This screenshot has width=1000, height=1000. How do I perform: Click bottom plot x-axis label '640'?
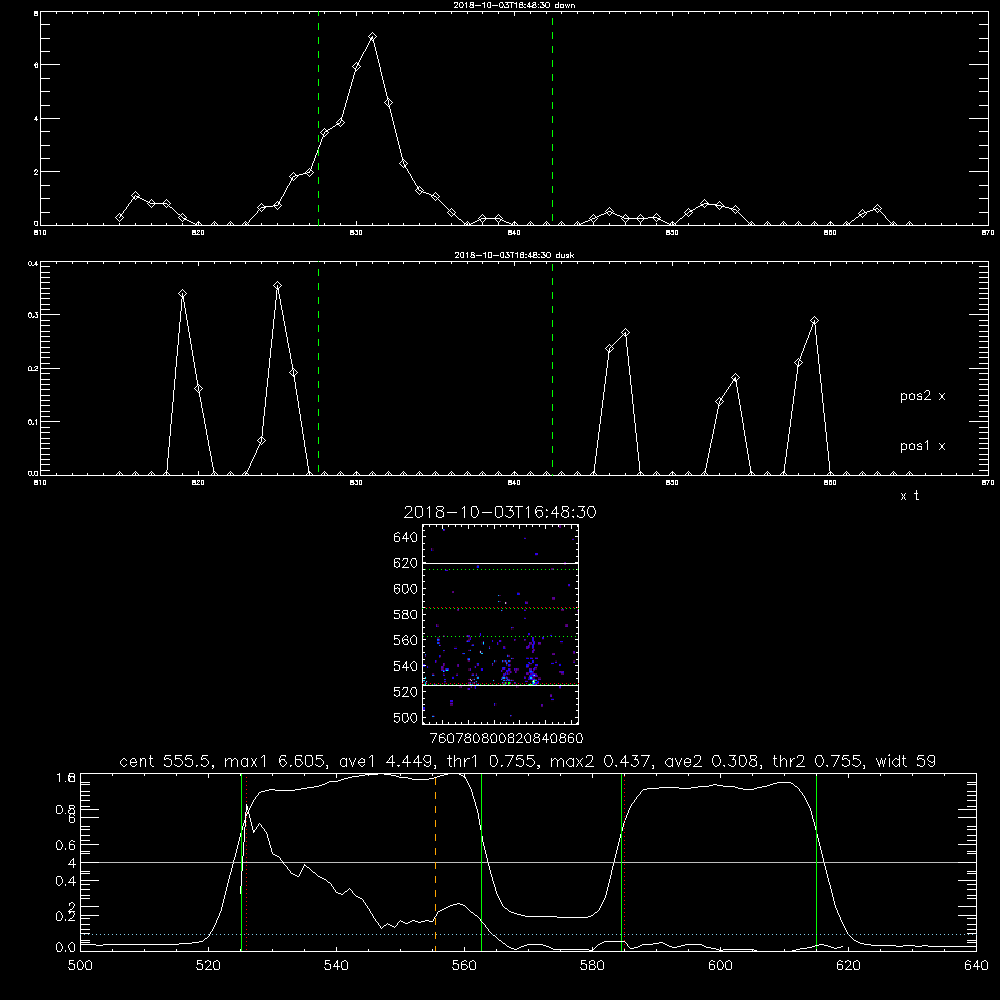pyautogui.click(x=976, y=966)
